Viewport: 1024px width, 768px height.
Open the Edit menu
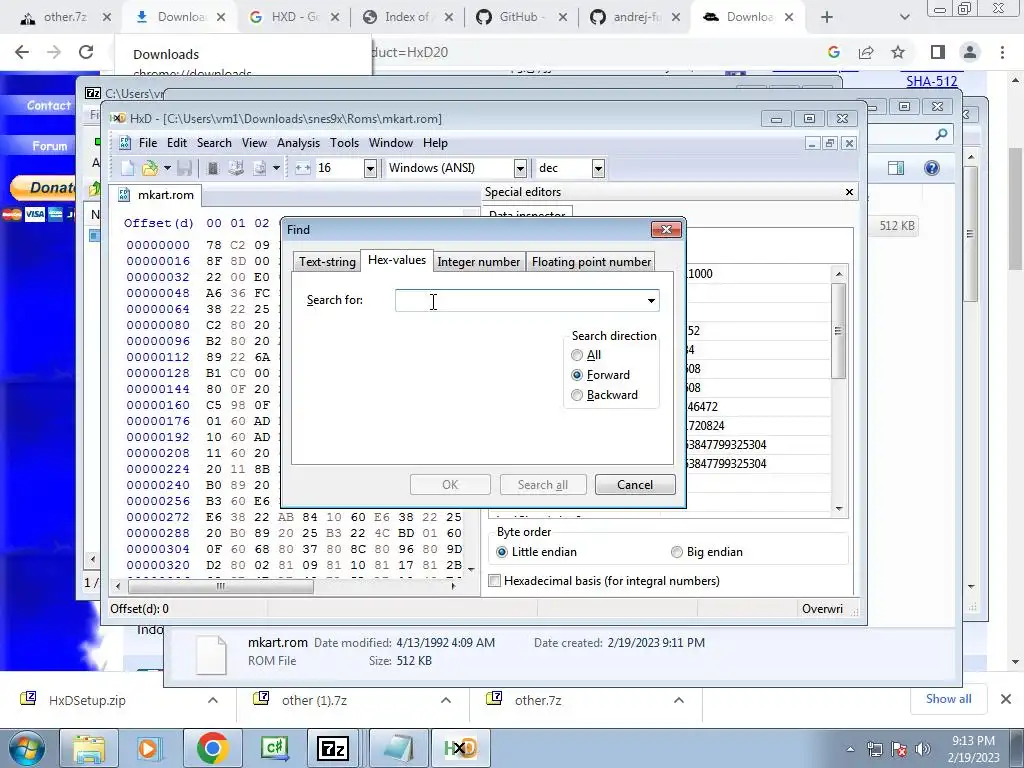coord(177,143)
